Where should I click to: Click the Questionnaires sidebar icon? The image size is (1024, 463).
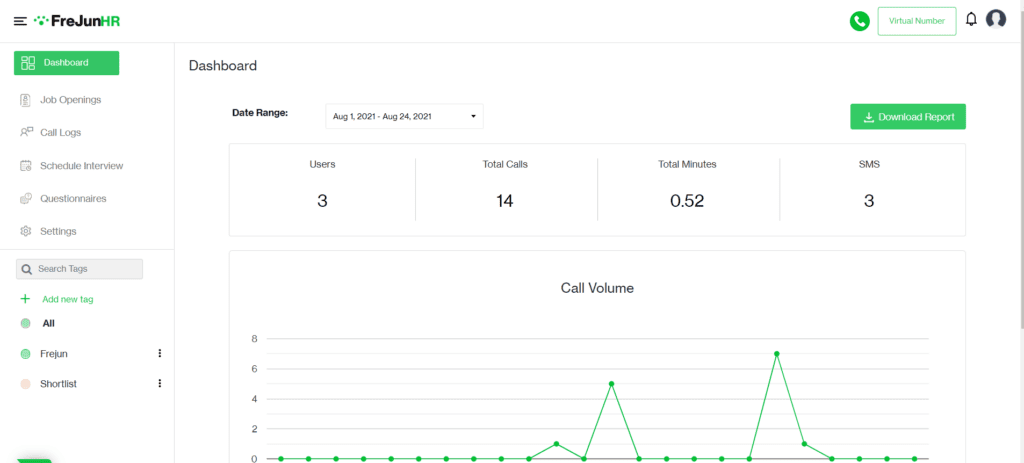click(26, 199)
